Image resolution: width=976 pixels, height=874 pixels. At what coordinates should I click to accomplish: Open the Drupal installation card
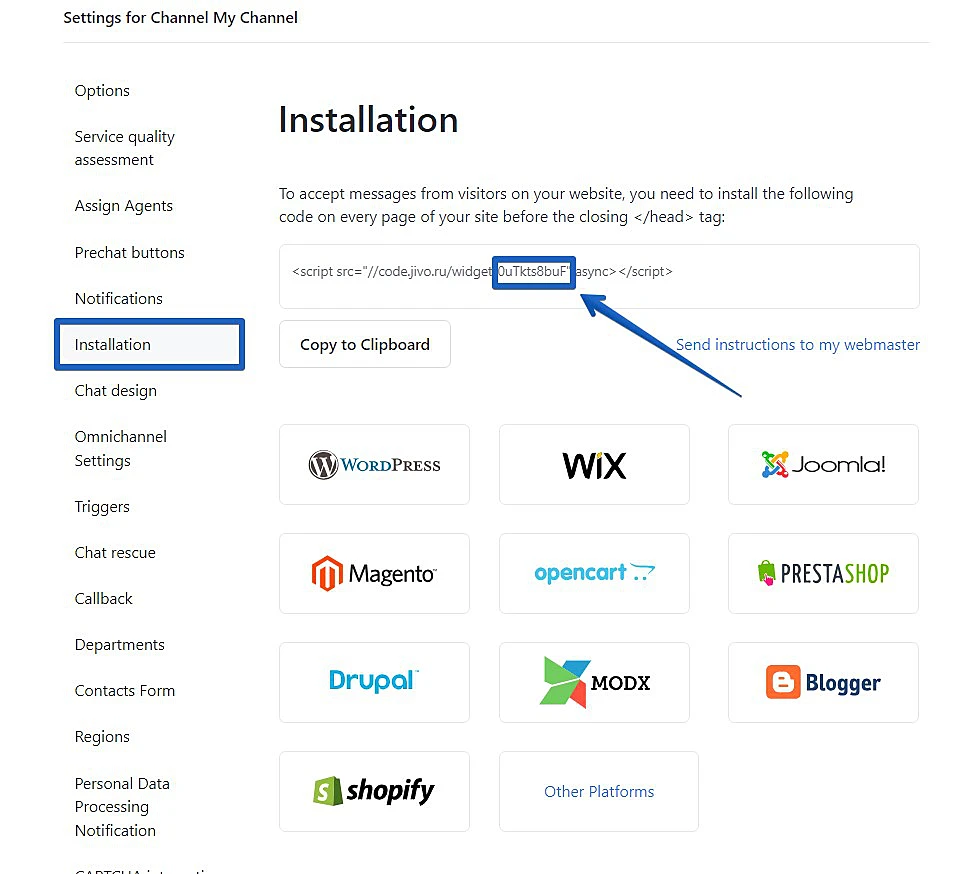(374, 682)
